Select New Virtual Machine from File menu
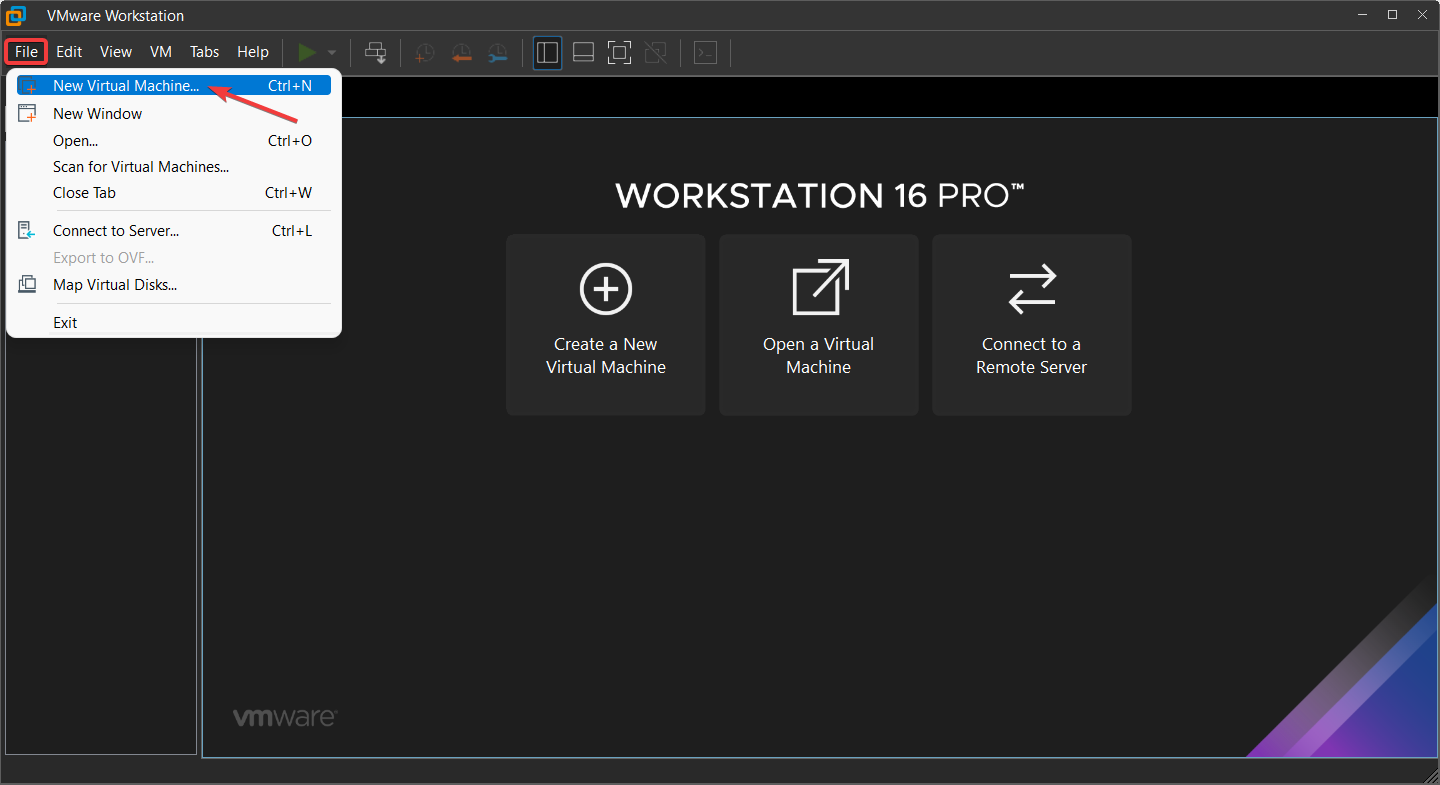The image size is (1440, 785). tap(126, 86)
